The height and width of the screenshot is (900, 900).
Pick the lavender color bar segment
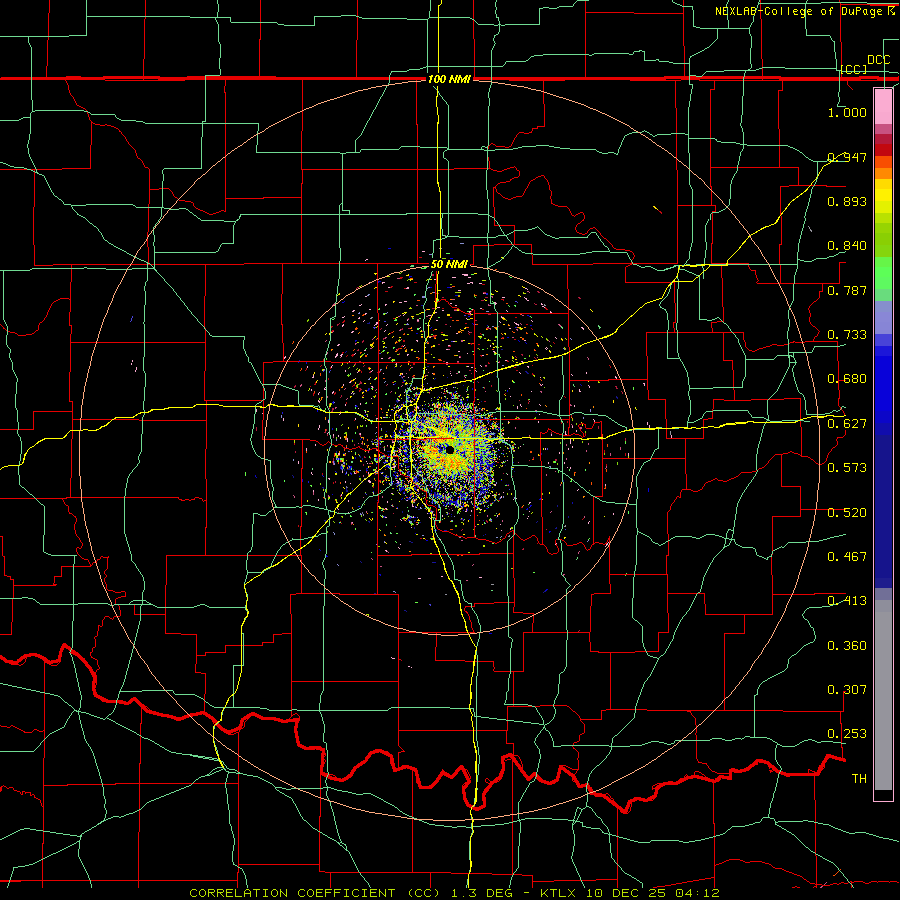click(x=883, y=317)
